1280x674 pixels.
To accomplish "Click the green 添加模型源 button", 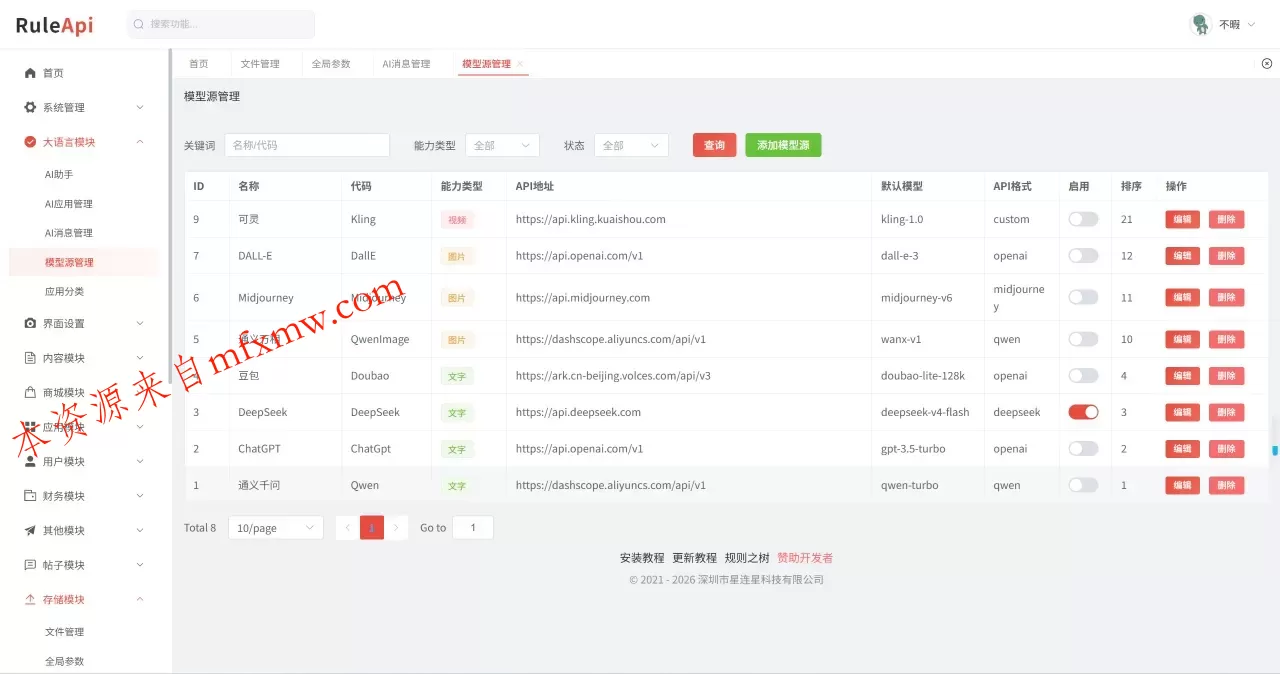I will coord(783,145).
